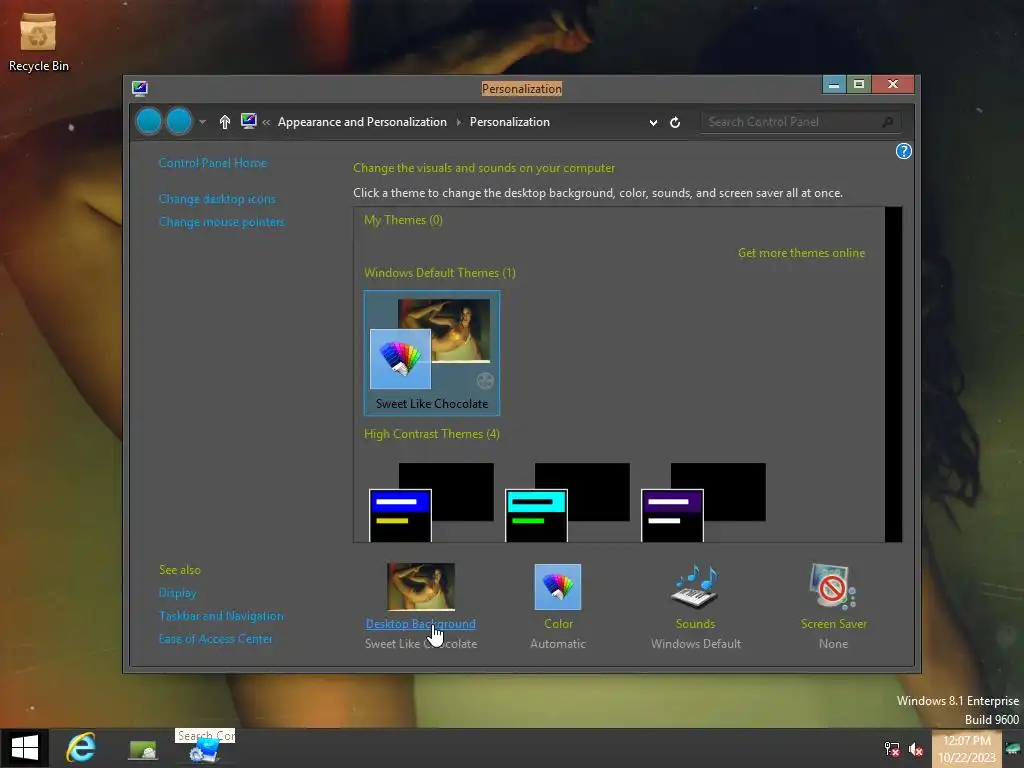Click the Control Panel icon in the address bar

coord(248,121)
